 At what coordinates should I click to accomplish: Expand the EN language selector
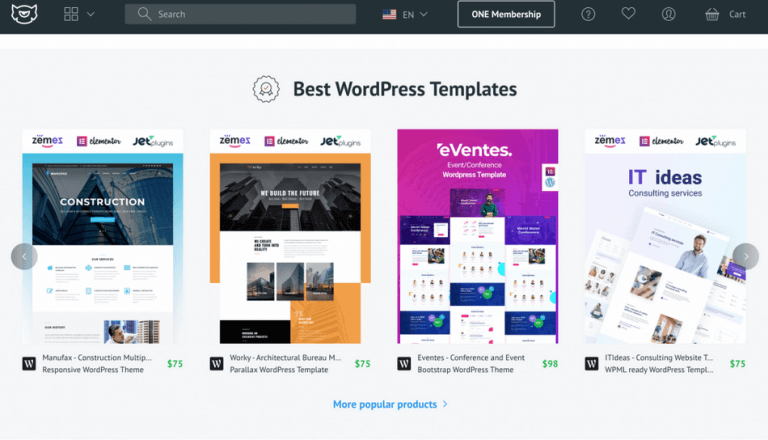click(x=405, y=14)
